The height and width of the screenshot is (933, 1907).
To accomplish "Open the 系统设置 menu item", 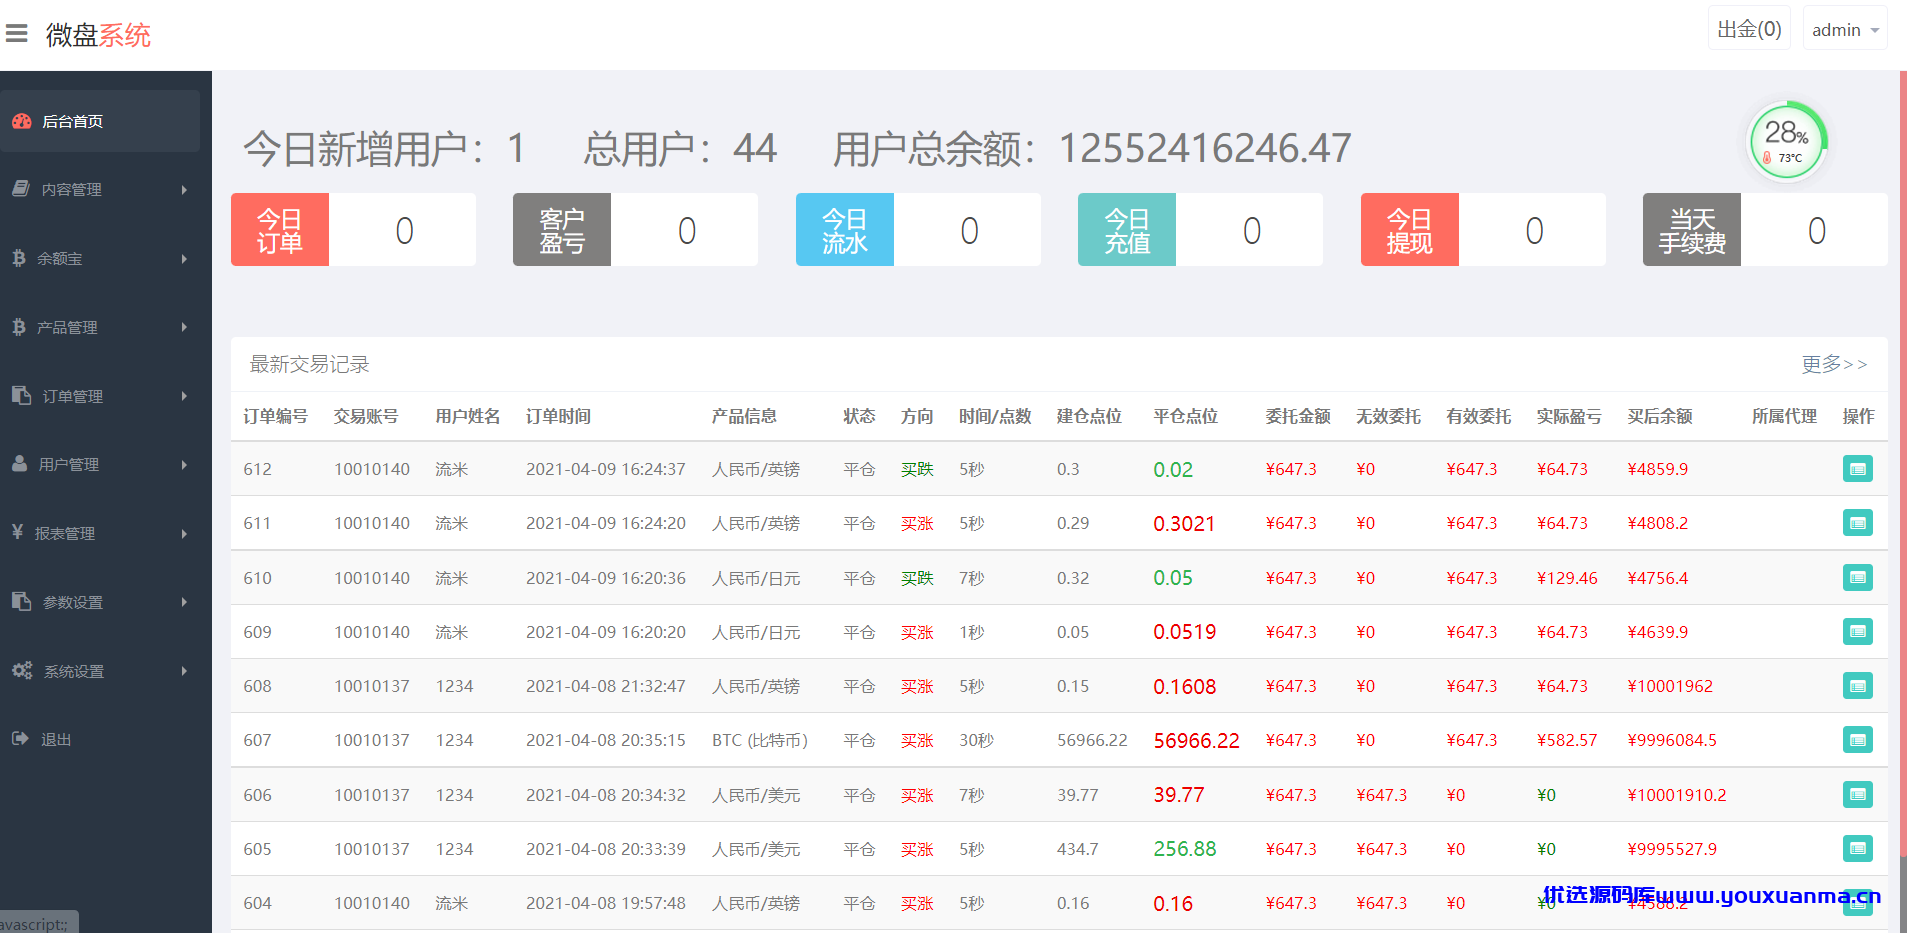I will [x=100, y=671].
